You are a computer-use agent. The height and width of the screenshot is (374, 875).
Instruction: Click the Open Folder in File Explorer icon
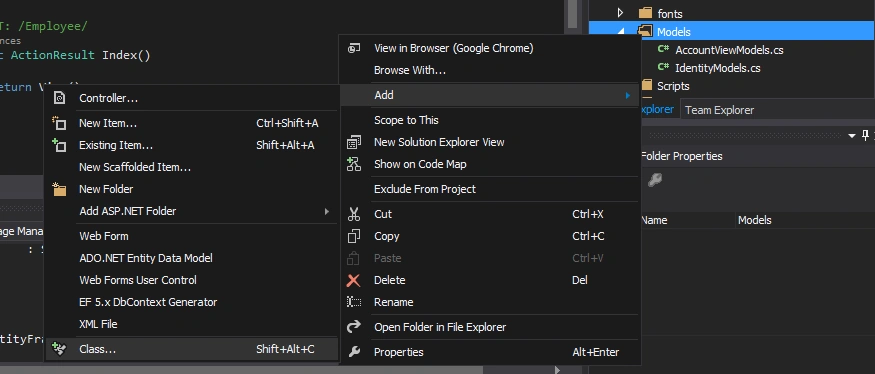point(354,327)
